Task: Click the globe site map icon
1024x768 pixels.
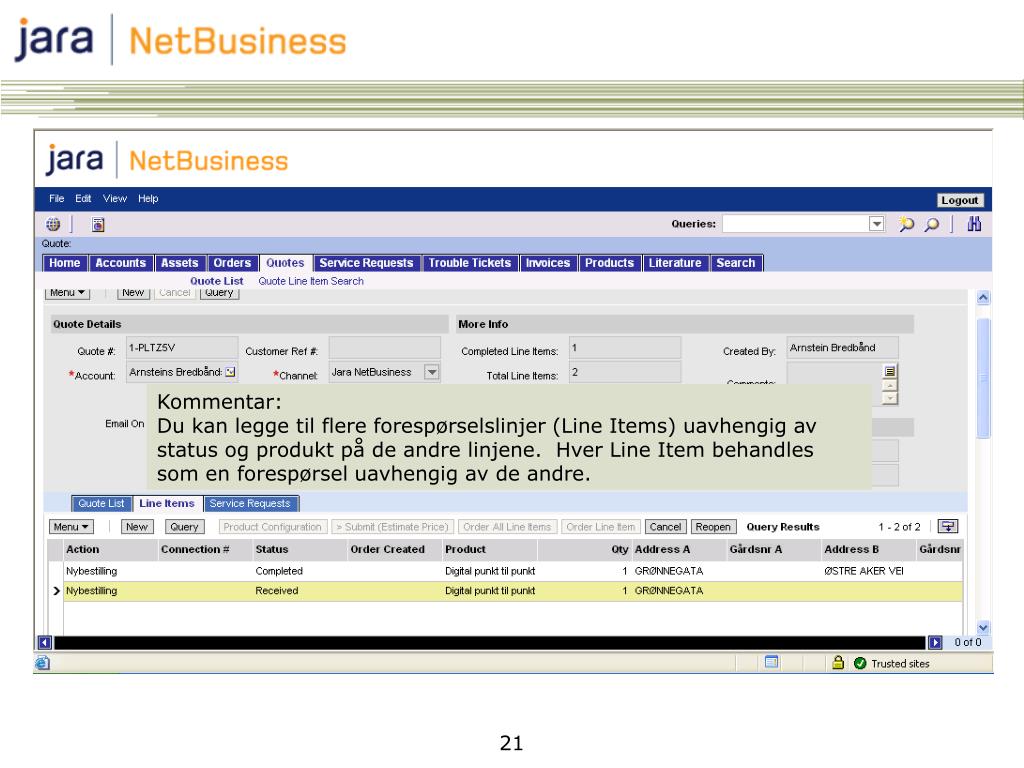Action: click(53, 225)
